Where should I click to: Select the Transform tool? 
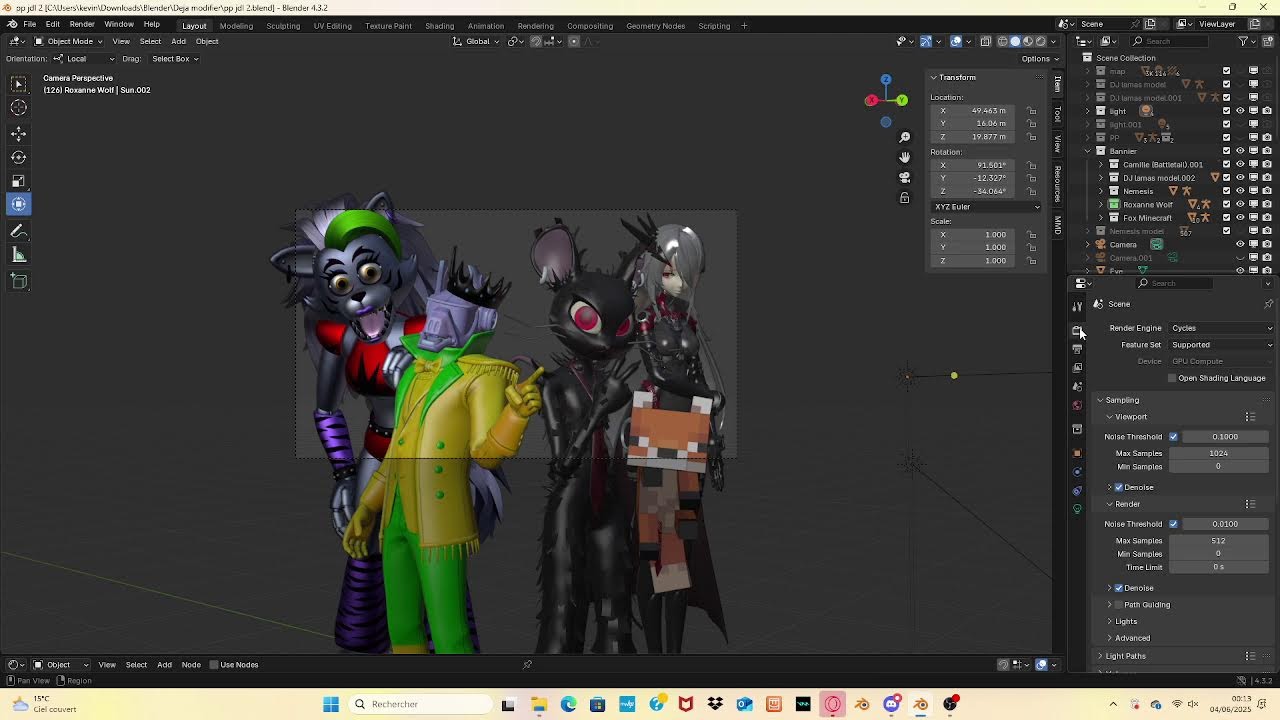click(19, 204)
